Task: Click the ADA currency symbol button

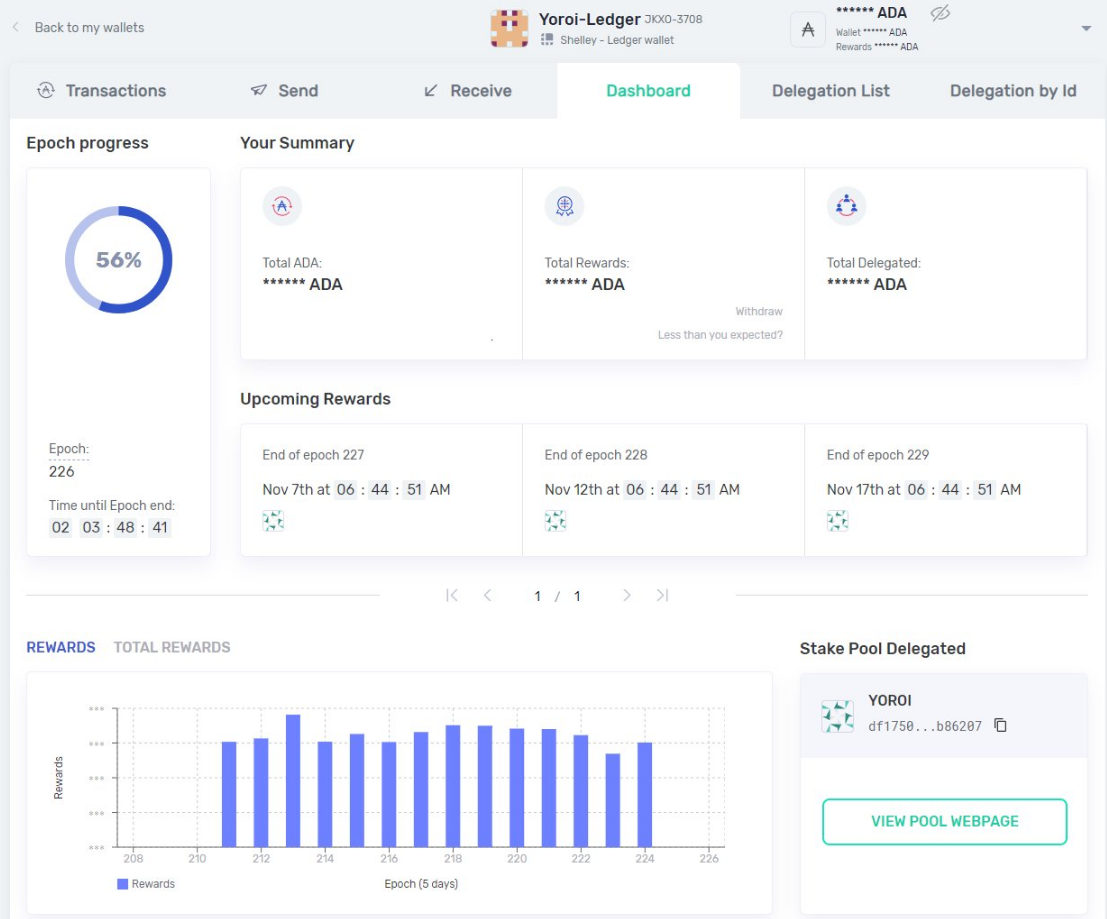Action: 808,30
